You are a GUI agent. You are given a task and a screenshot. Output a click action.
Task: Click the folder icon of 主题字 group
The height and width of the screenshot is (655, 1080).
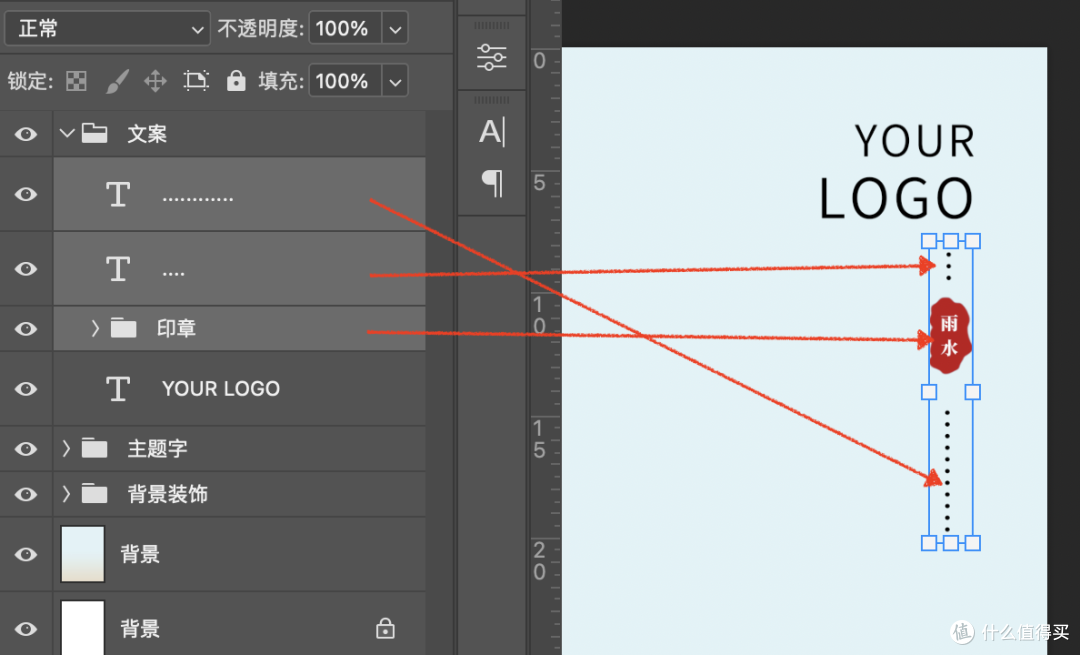pyautogui.click(x=94, y=448)
